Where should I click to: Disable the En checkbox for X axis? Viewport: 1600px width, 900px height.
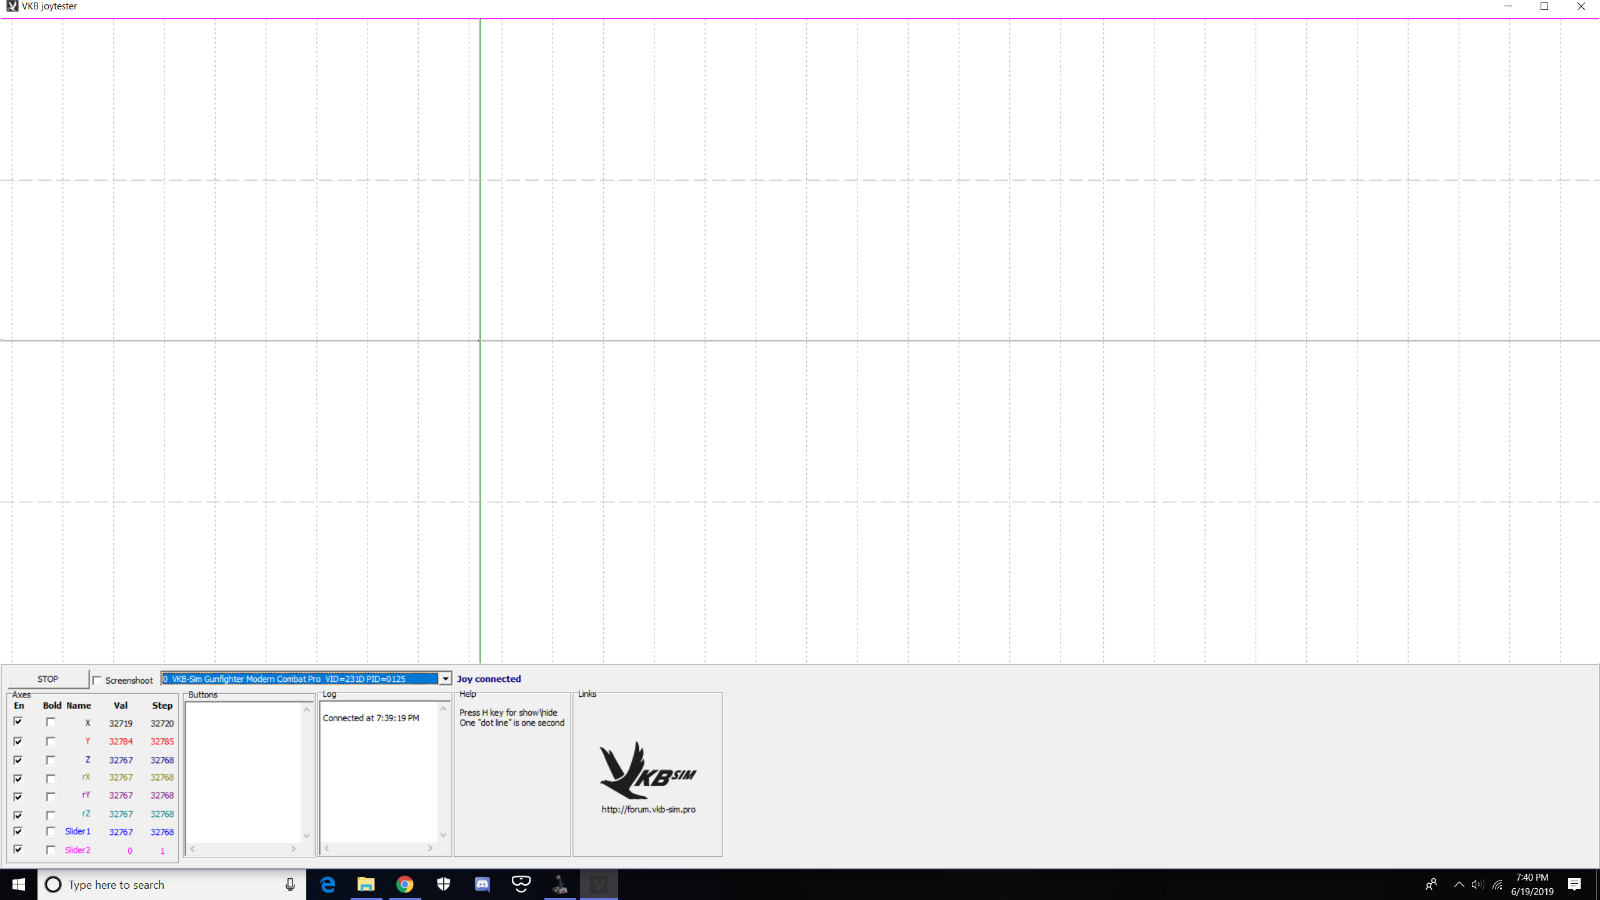click(x=18, y=722)
